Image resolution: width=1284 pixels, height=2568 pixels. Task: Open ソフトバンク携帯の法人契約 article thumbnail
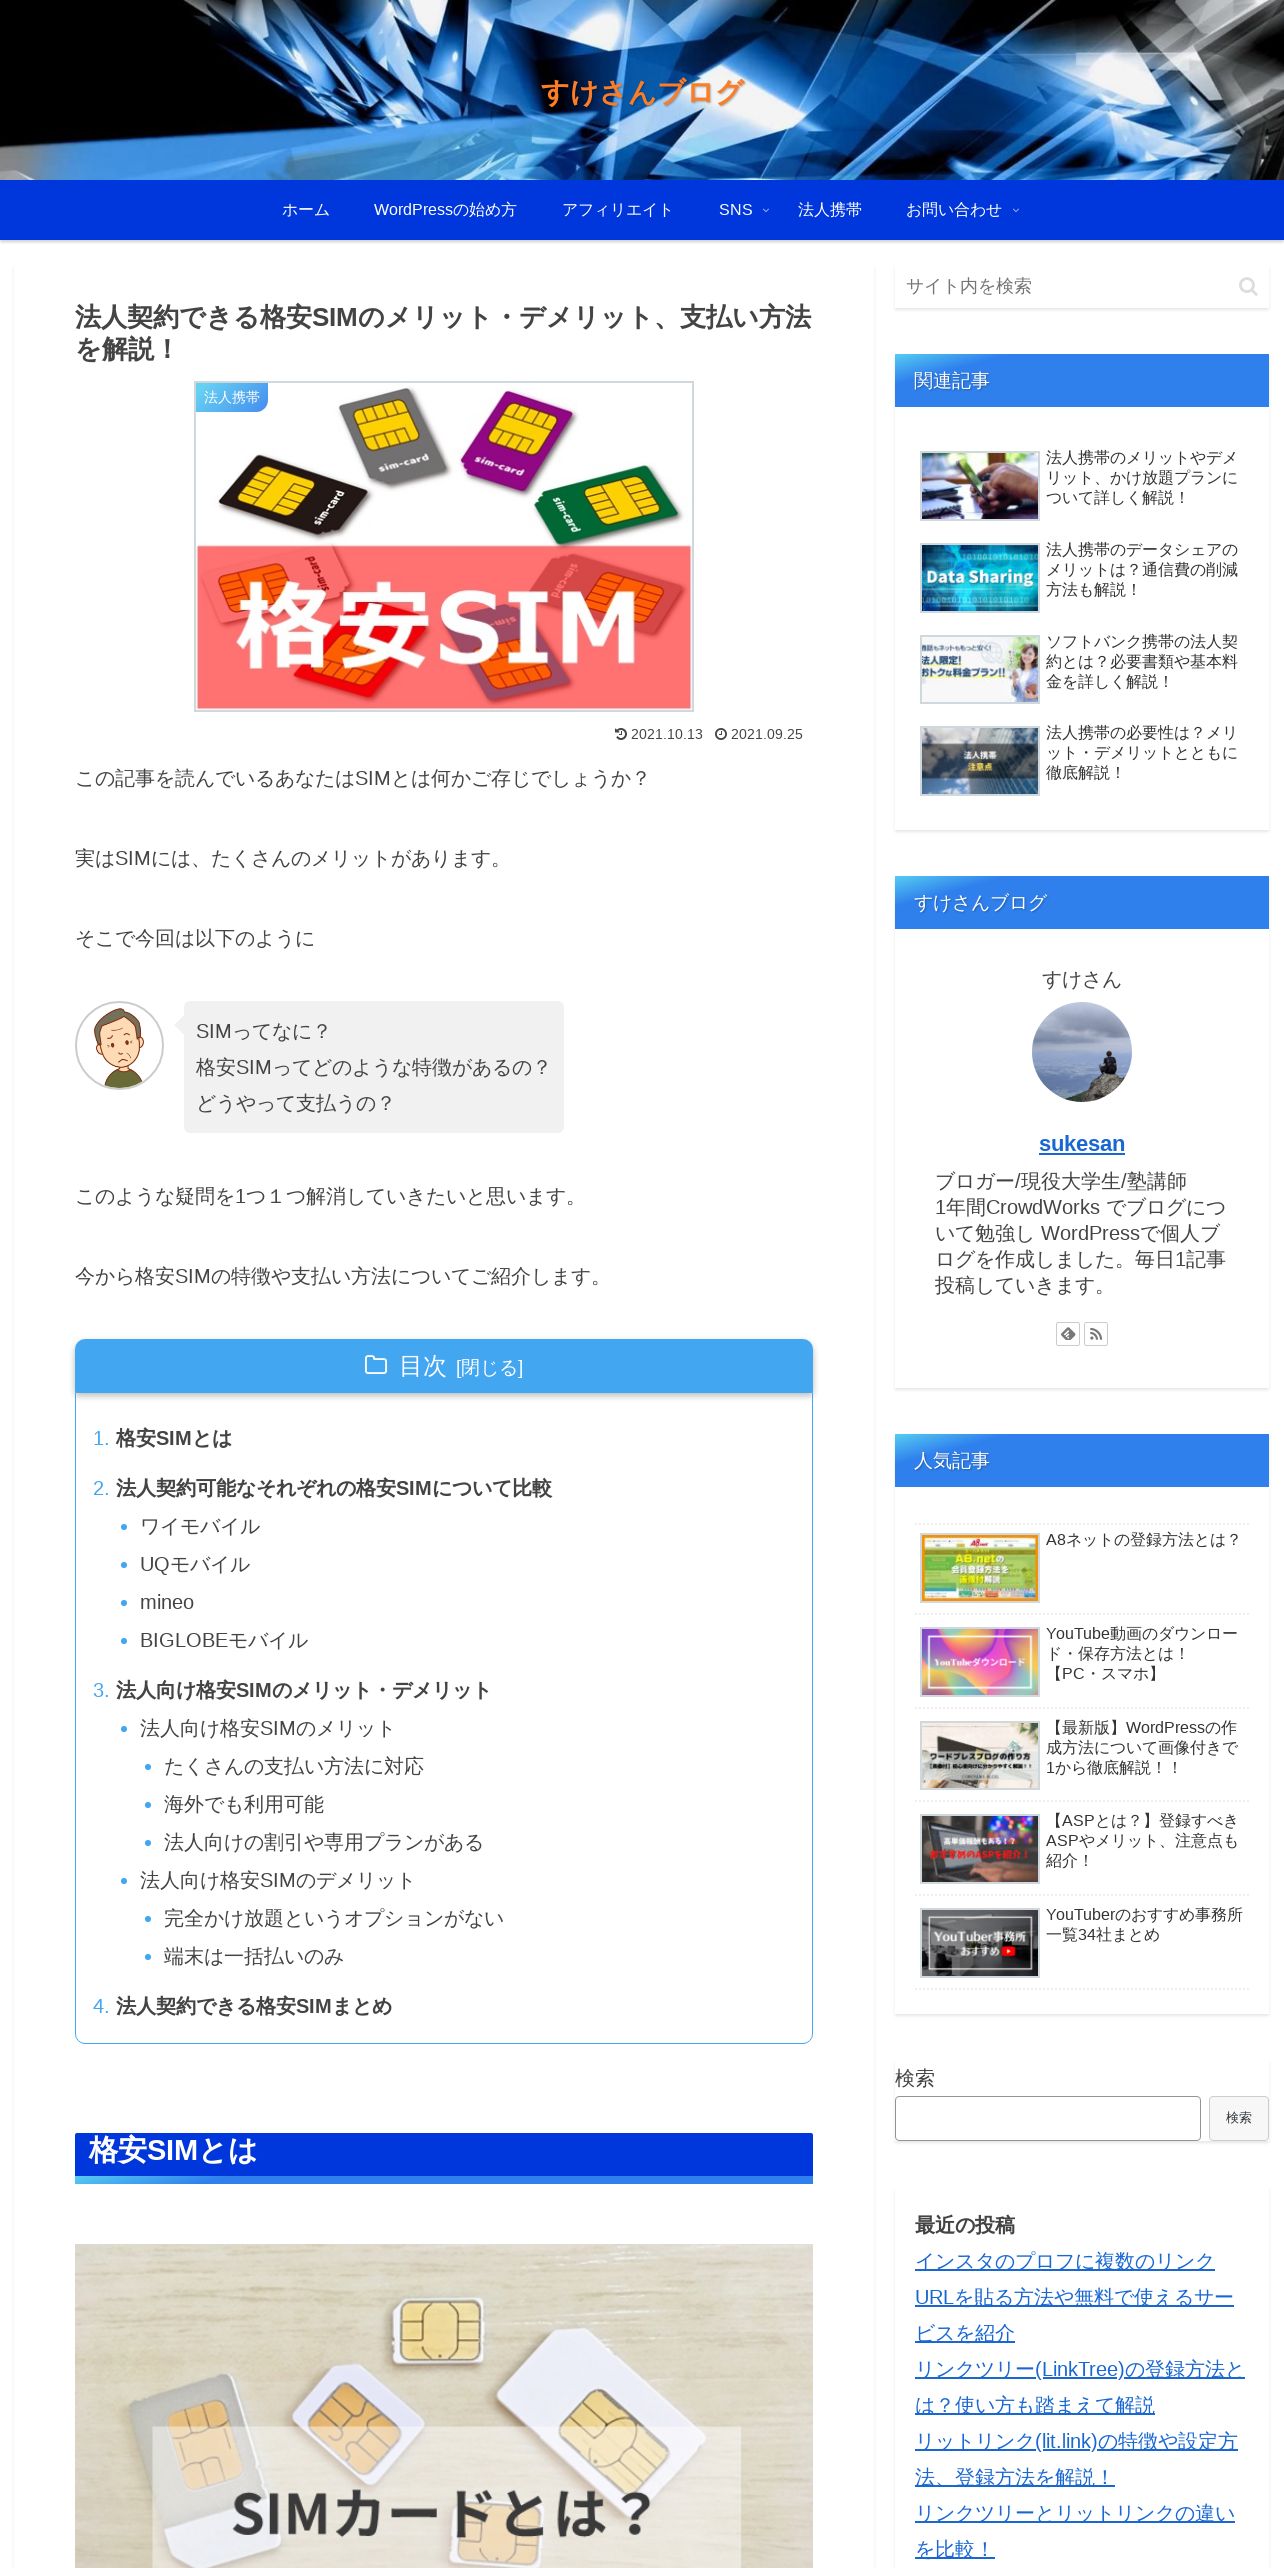[x=979, y=669]
